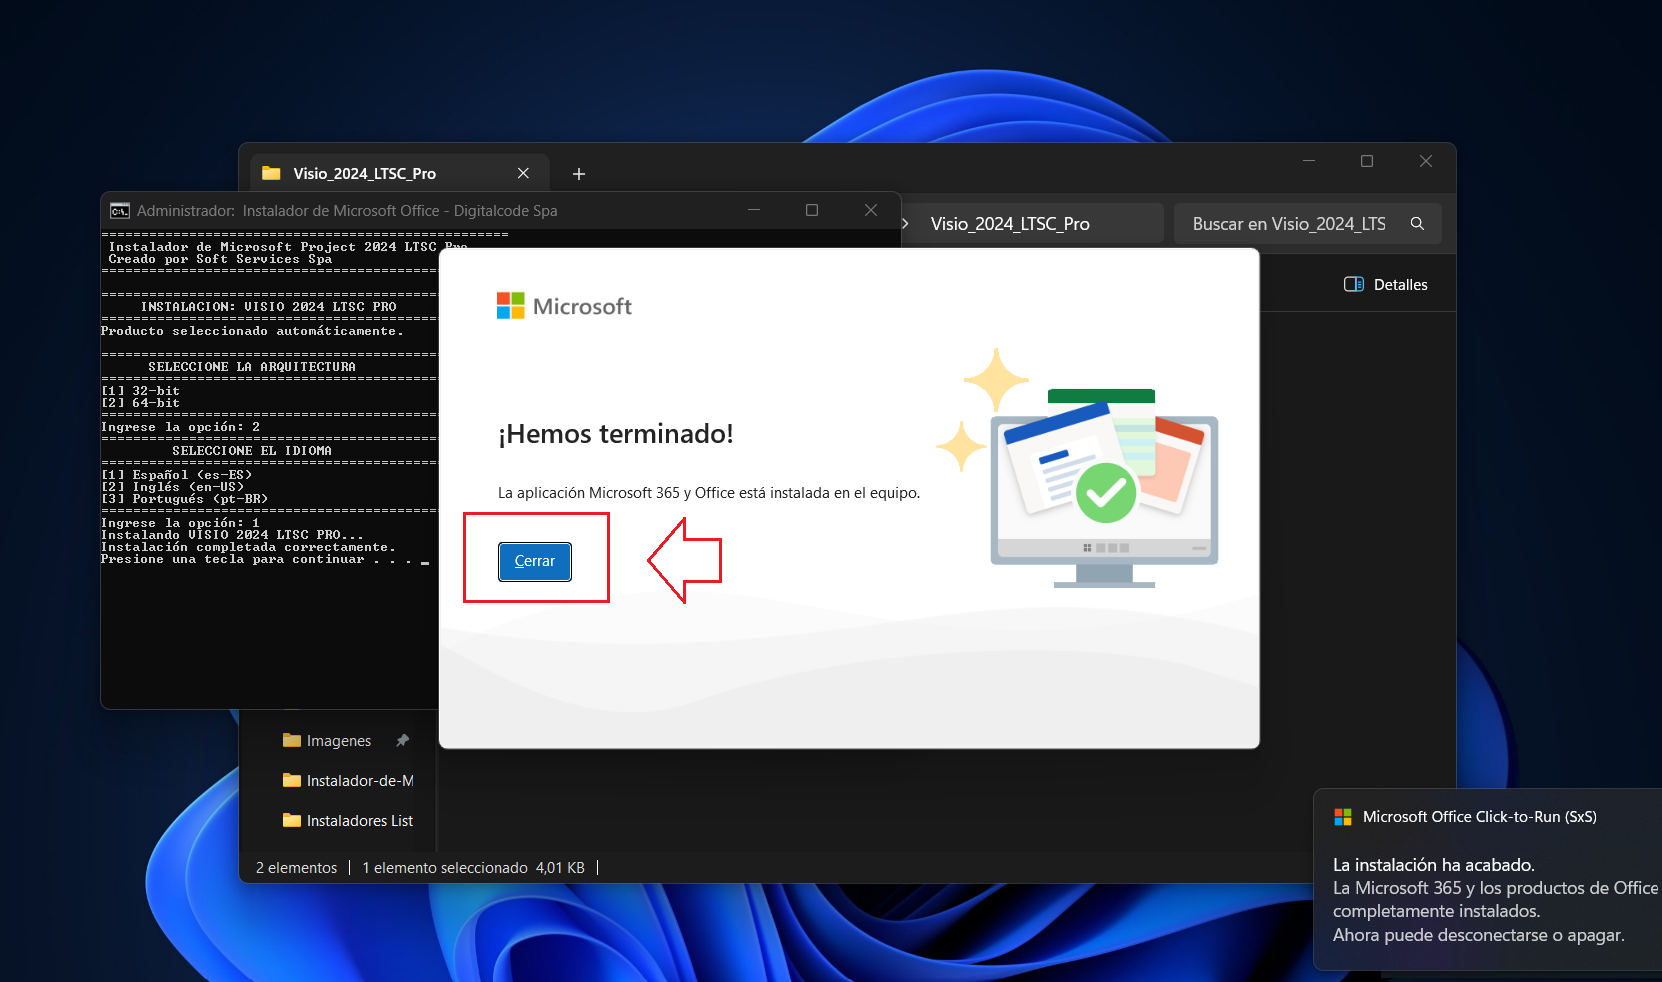Viewport: 1662px width, 982px height.
Task: Click the console title "Instalador de Microsoft Office - Digitalcode Spa"
Action: click(400, 211)
